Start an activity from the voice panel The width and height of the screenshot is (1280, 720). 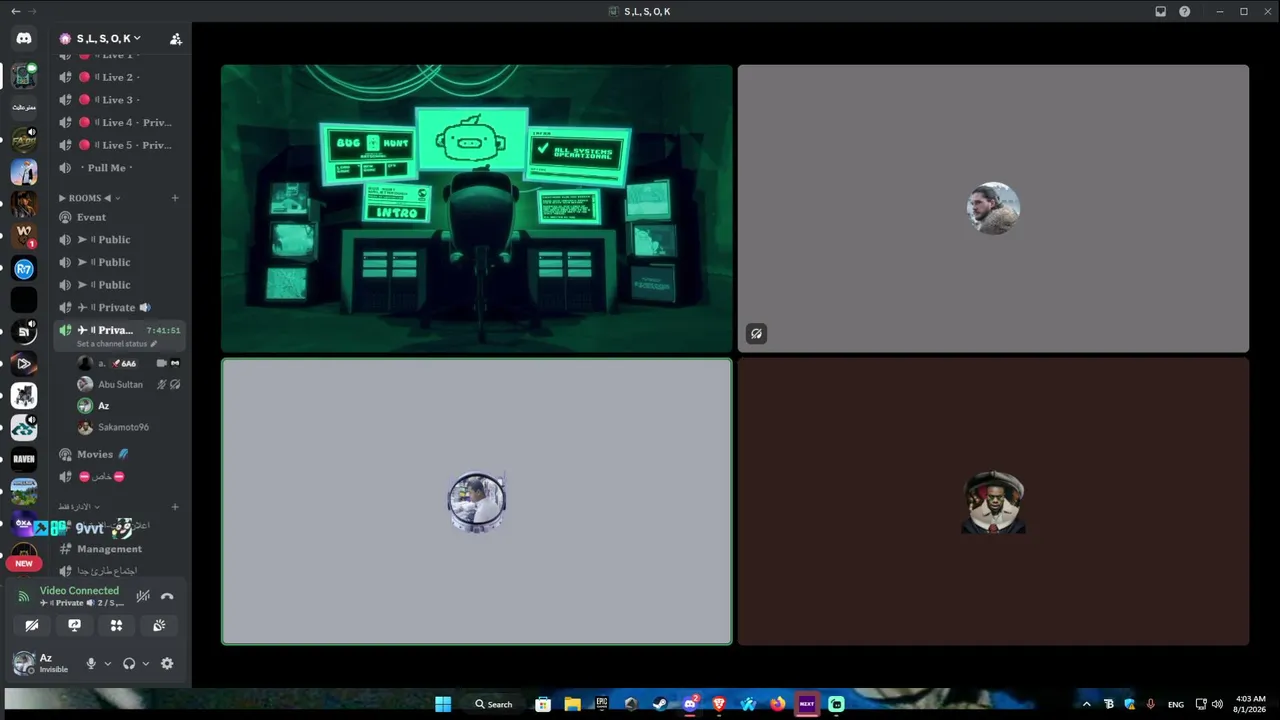(x=116, y=625)
